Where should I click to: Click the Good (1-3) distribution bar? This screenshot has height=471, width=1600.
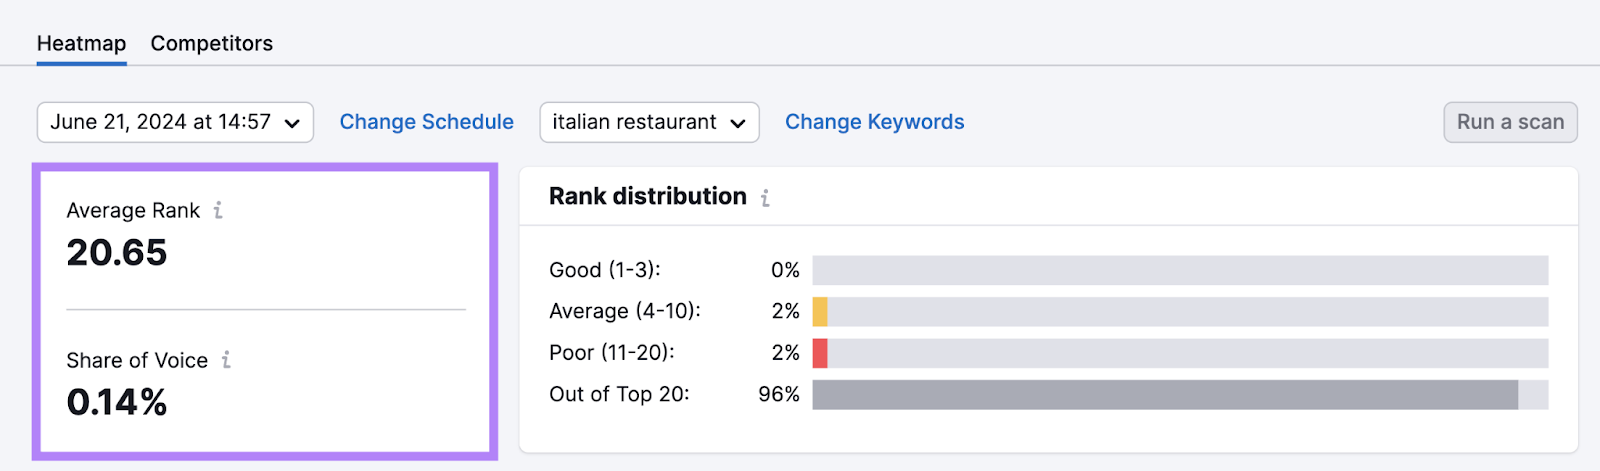click(1180, 270)
